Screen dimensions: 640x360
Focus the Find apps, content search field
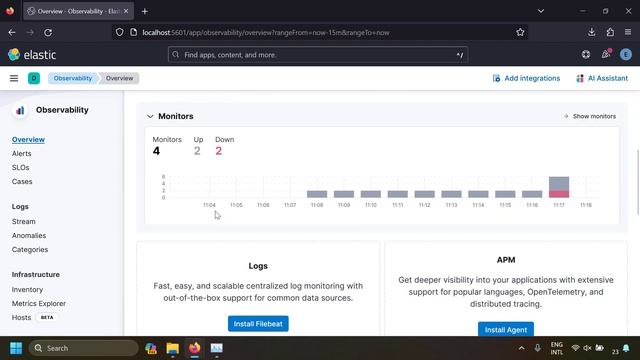coord(318,55)
